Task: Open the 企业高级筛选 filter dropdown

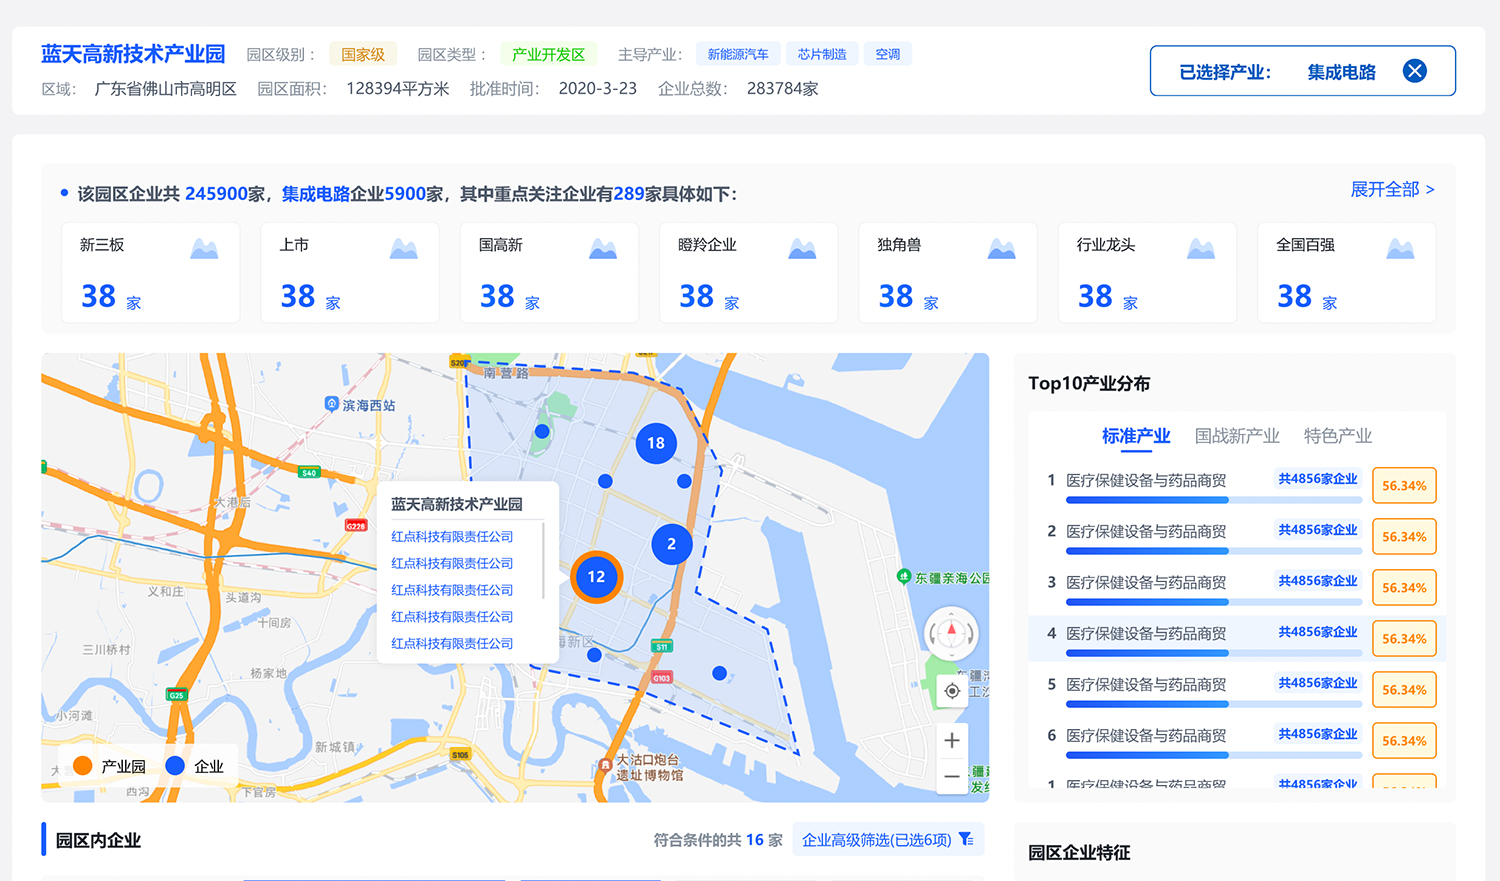Action: [x=877, y=840]
